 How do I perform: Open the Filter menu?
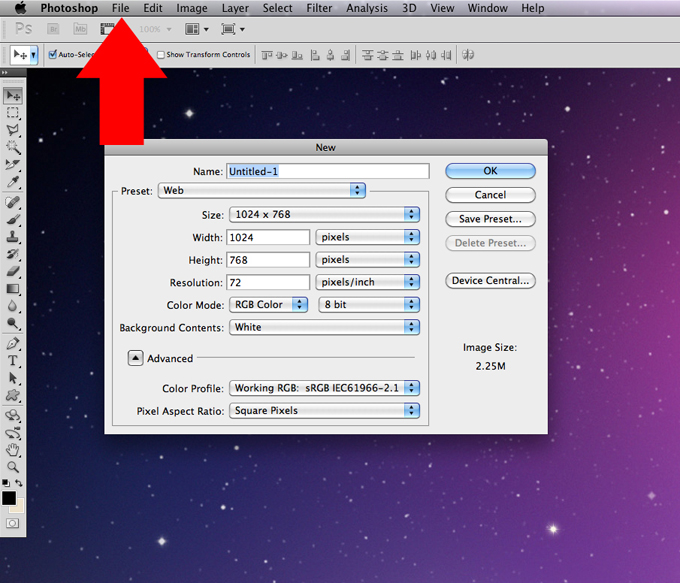[319, 8]
